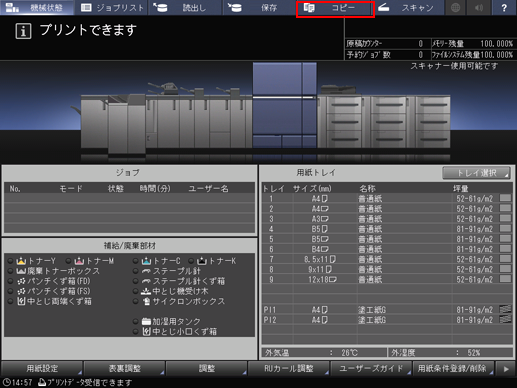The width and height of the screenshot is (517, 388).
Task: Click the information icon beside プリントできます
Action: (23, 31)
